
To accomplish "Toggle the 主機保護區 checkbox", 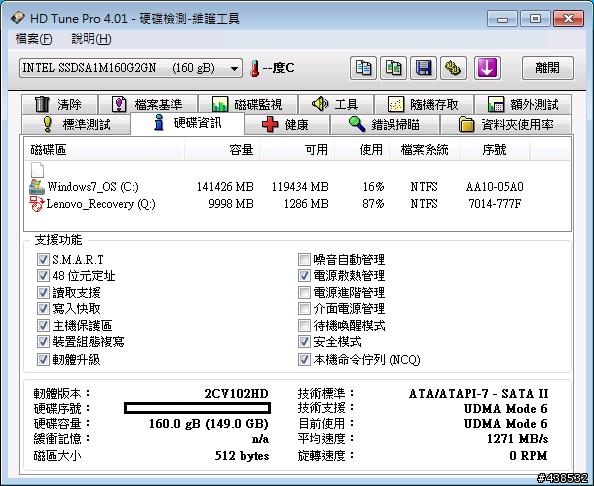I will (43, 325).
